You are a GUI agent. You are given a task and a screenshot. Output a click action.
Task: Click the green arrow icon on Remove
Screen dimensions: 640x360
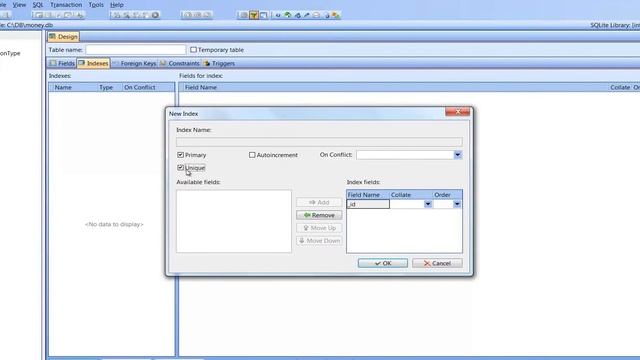click(307, 215)
